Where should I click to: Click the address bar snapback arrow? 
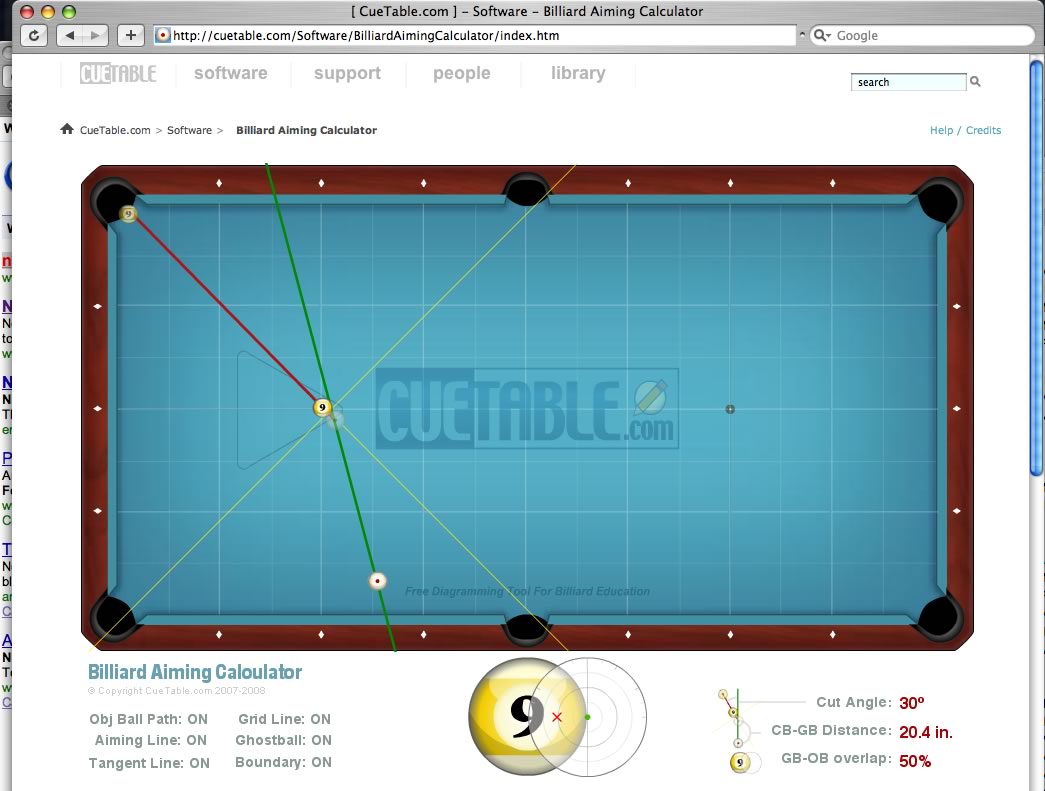[x=802, y=34]
